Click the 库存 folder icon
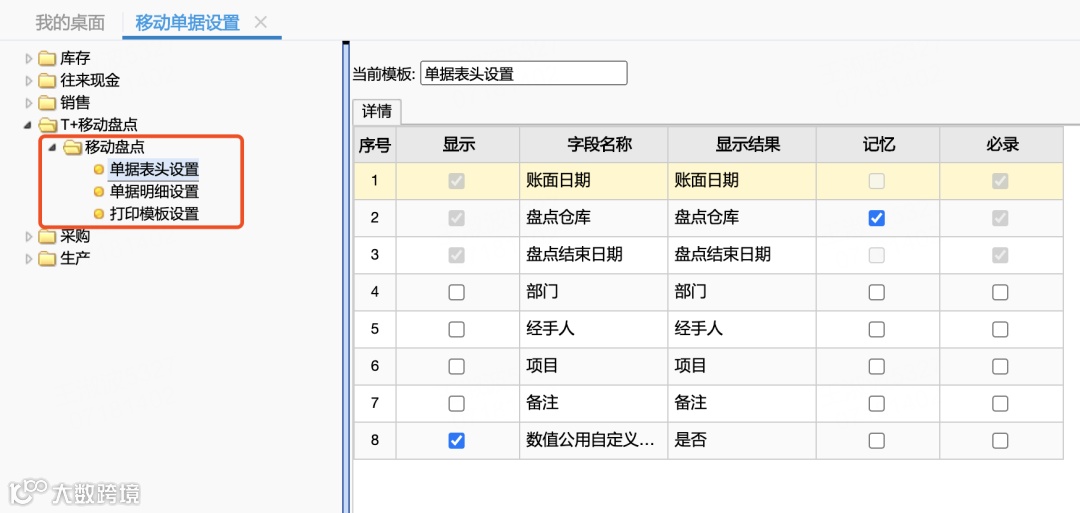The width and height of the screenshot is (1080, 513). point(47,58)
